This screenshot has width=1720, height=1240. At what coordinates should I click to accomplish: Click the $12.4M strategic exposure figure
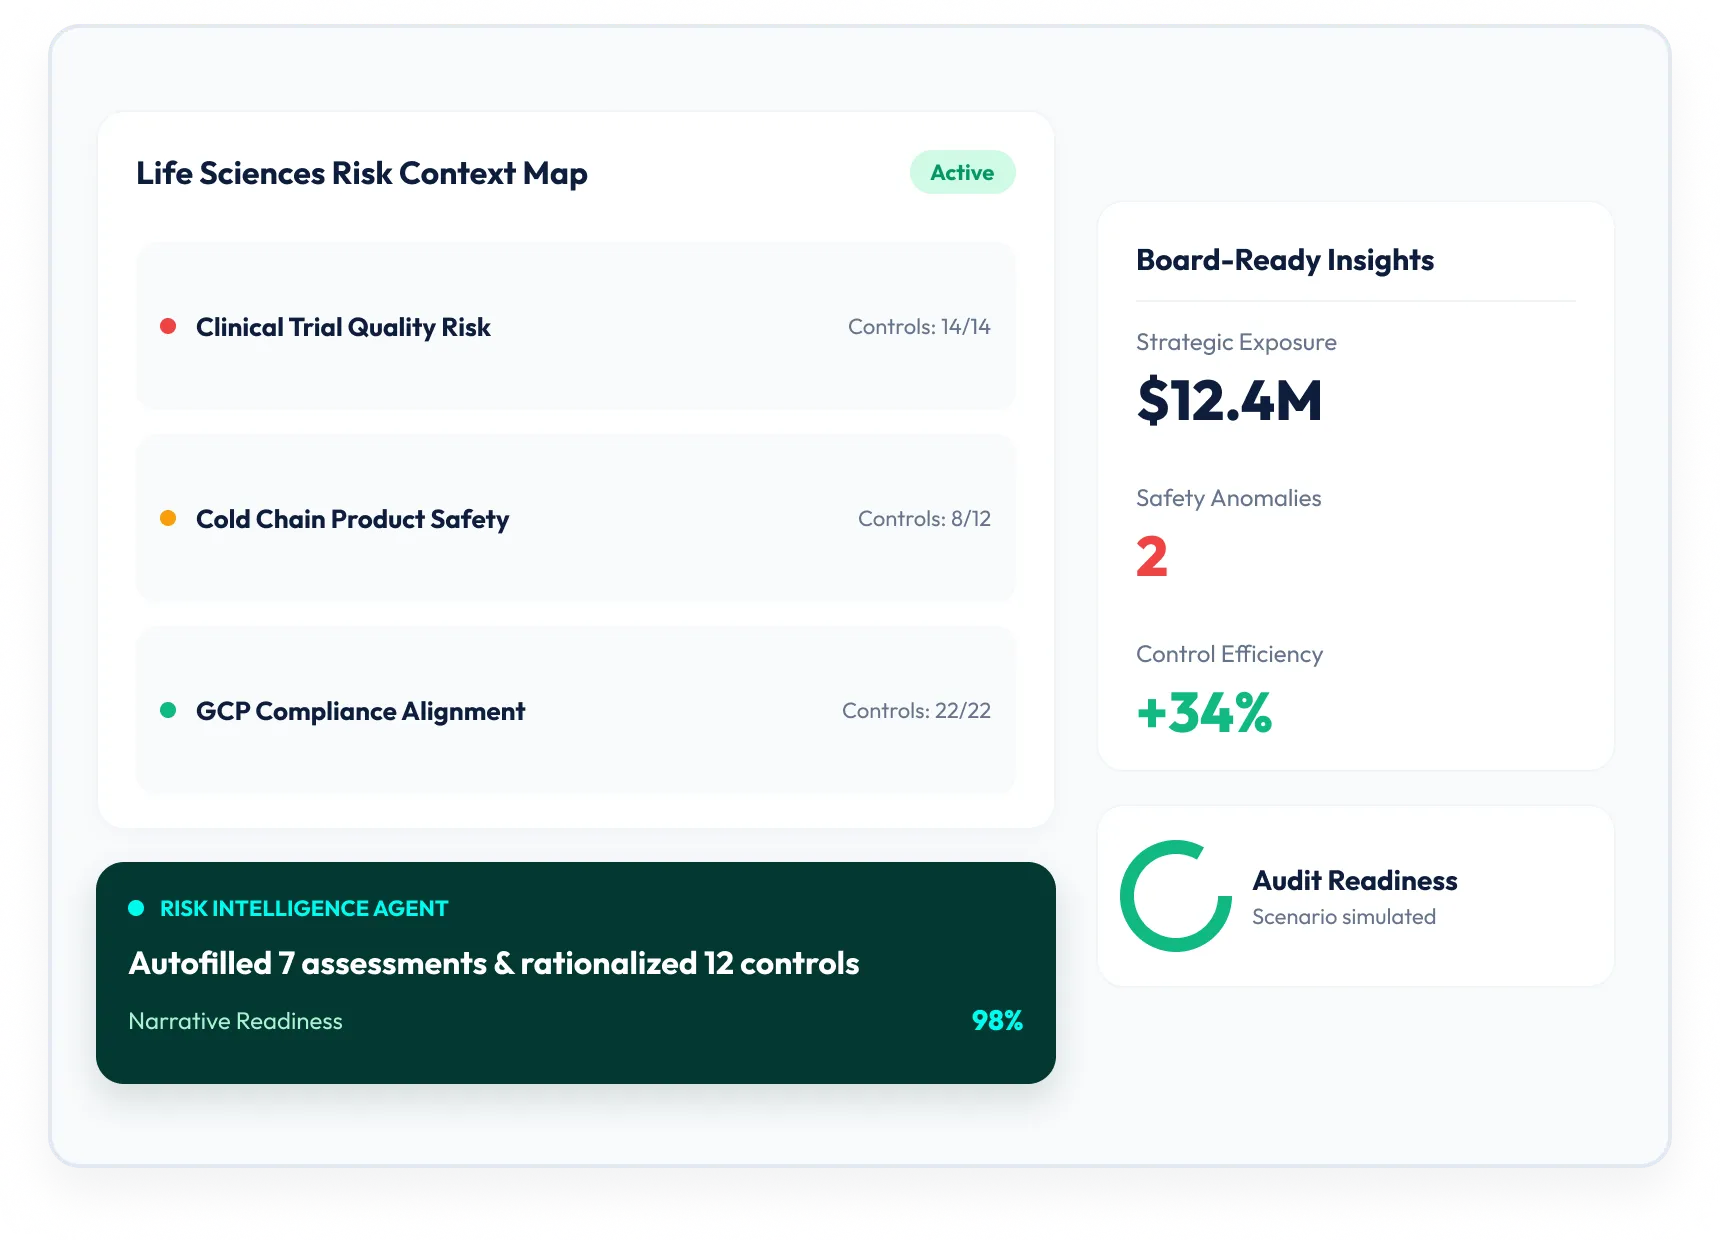click(x=1230, y=401)
